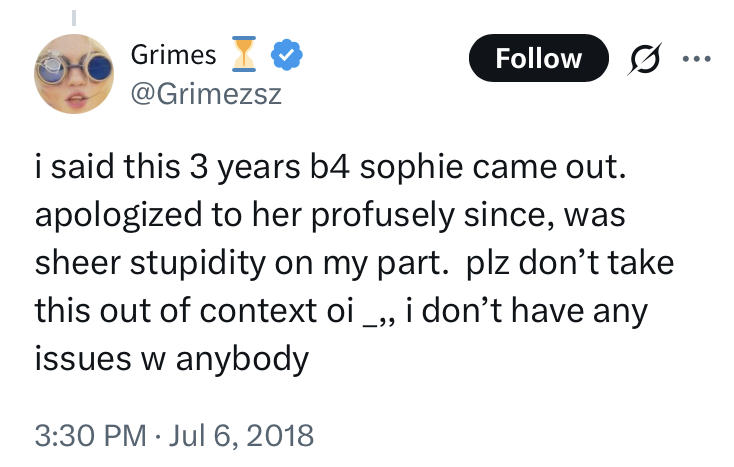Click the thread connector line above avatar
The height and width of the screenshot is (467, 734).
click(74, 18)
